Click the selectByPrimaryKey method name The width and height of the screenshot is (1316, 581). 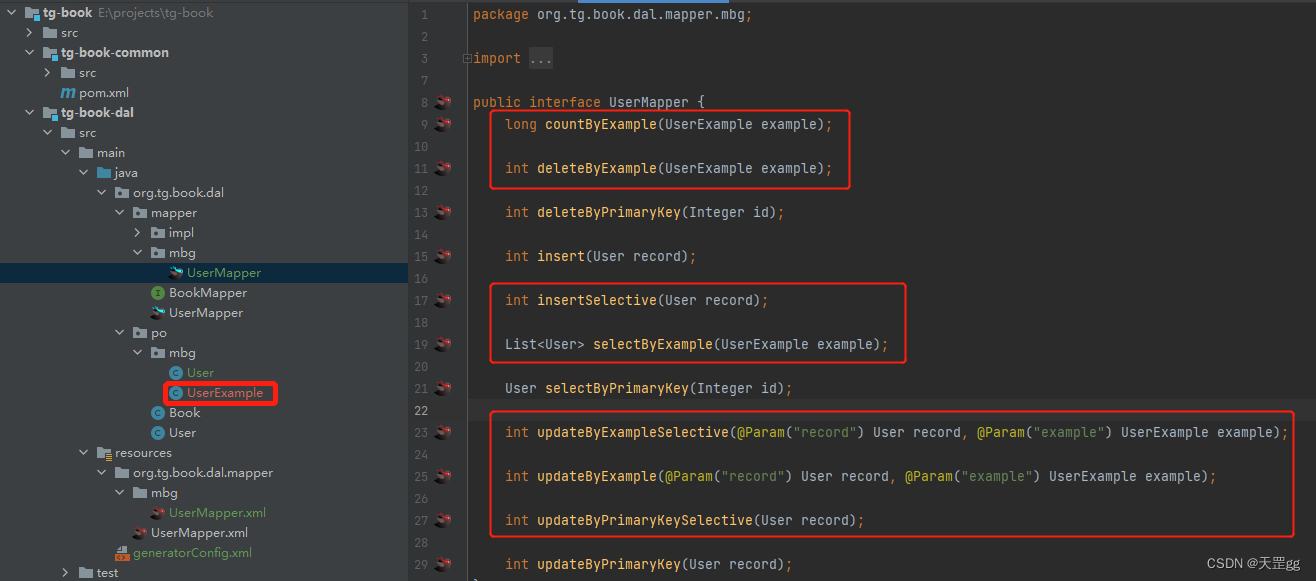[x=617, y=388]
